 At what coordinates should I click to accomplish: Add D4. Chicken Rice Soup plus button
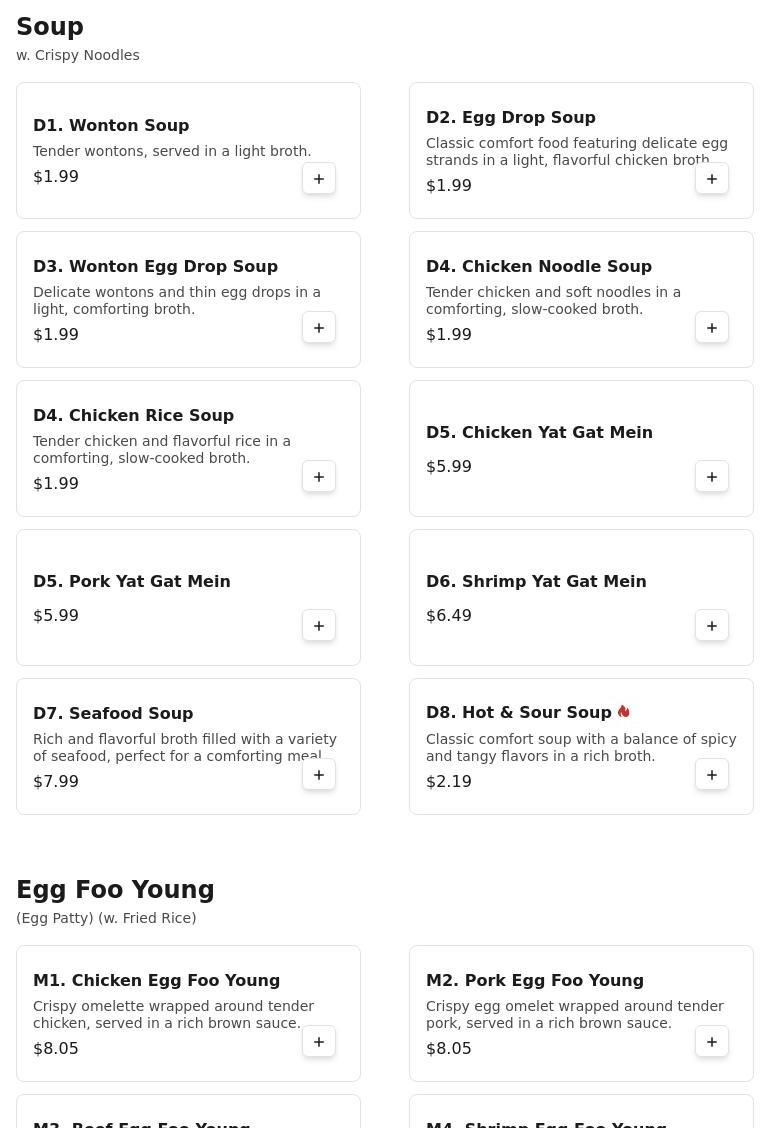[x=319, y=476]
